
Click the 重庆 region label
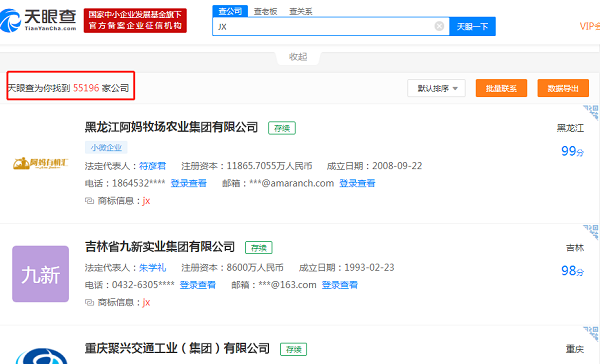click(575, 349)
